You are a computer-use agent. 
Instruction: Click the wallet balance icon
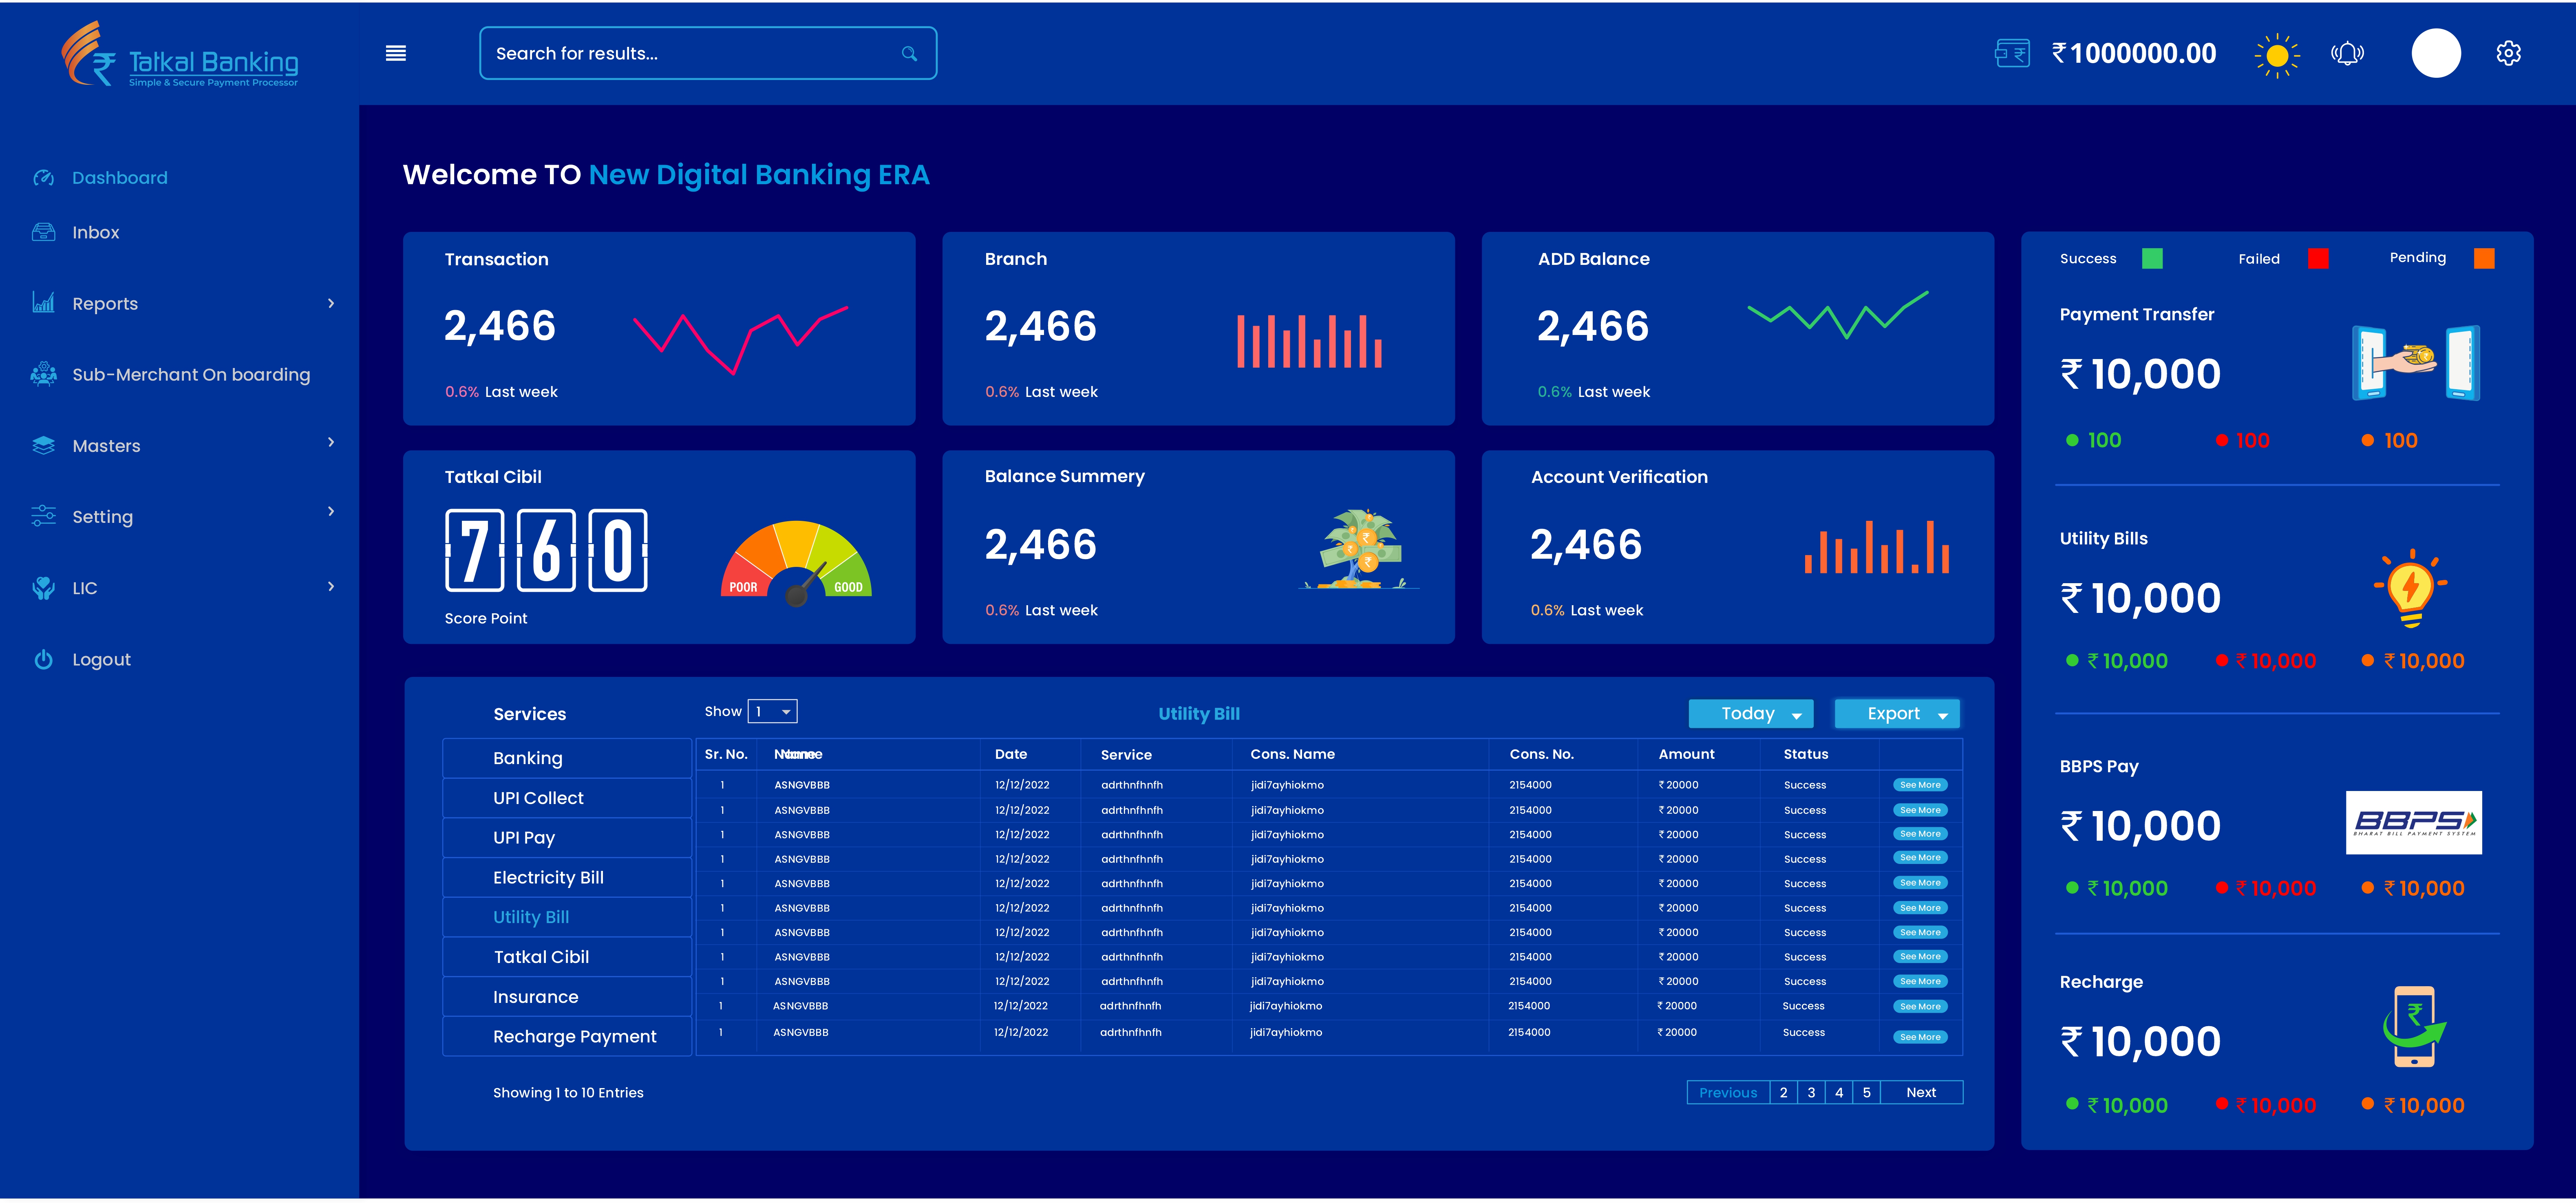[x=2012, y=53]
